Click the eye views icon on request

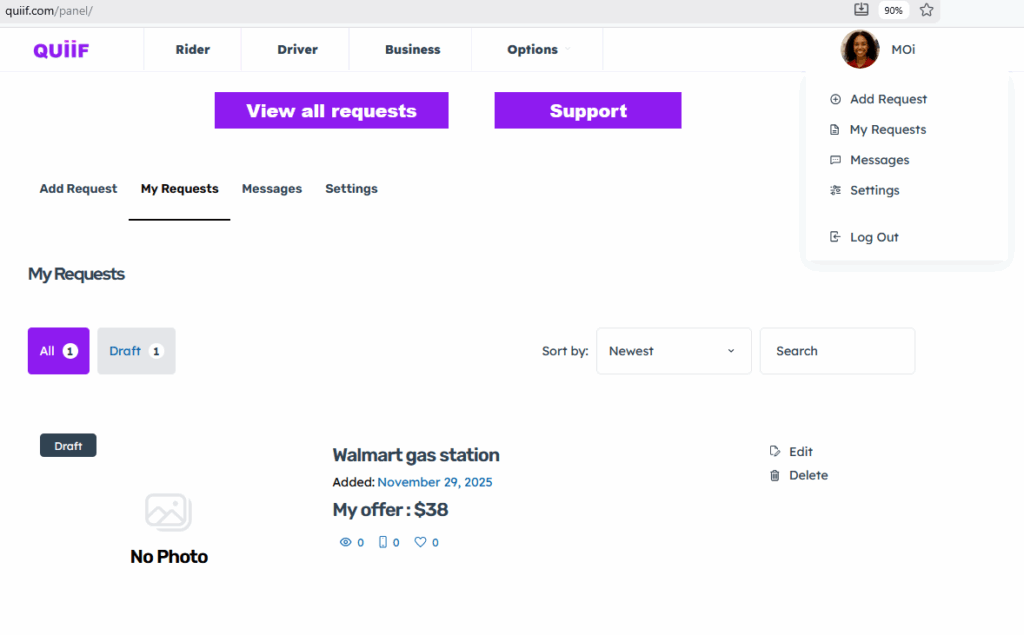coord(346,542)
